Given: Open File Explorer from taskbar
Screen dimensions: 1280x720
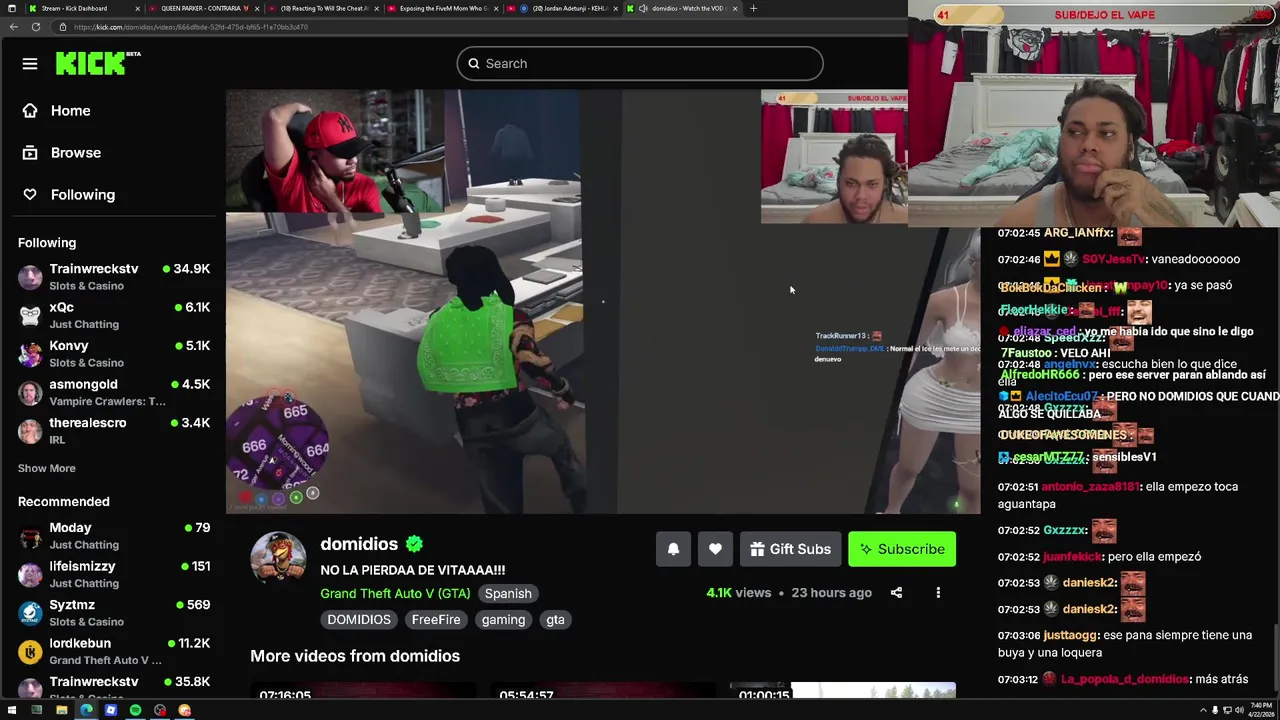Looking at the screenshot, I should click(x=61, y=710).
